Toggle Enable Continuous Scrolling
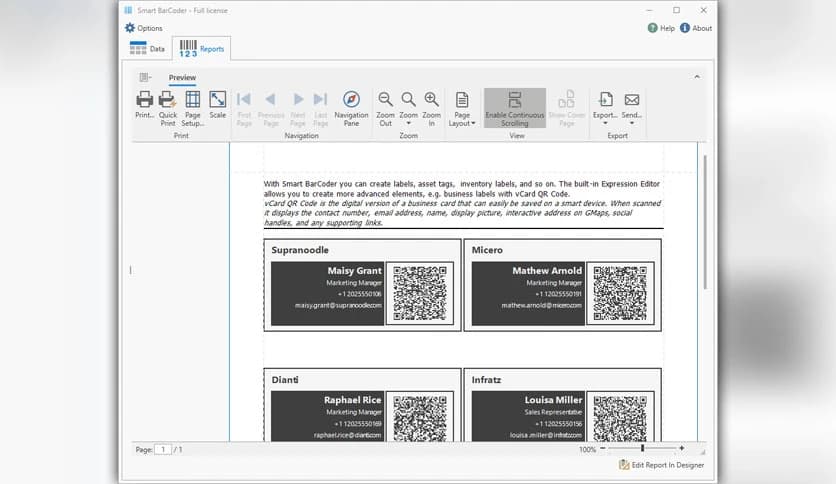Image resolution: width=836 pixels, height=484 pixels. point(515,108)
